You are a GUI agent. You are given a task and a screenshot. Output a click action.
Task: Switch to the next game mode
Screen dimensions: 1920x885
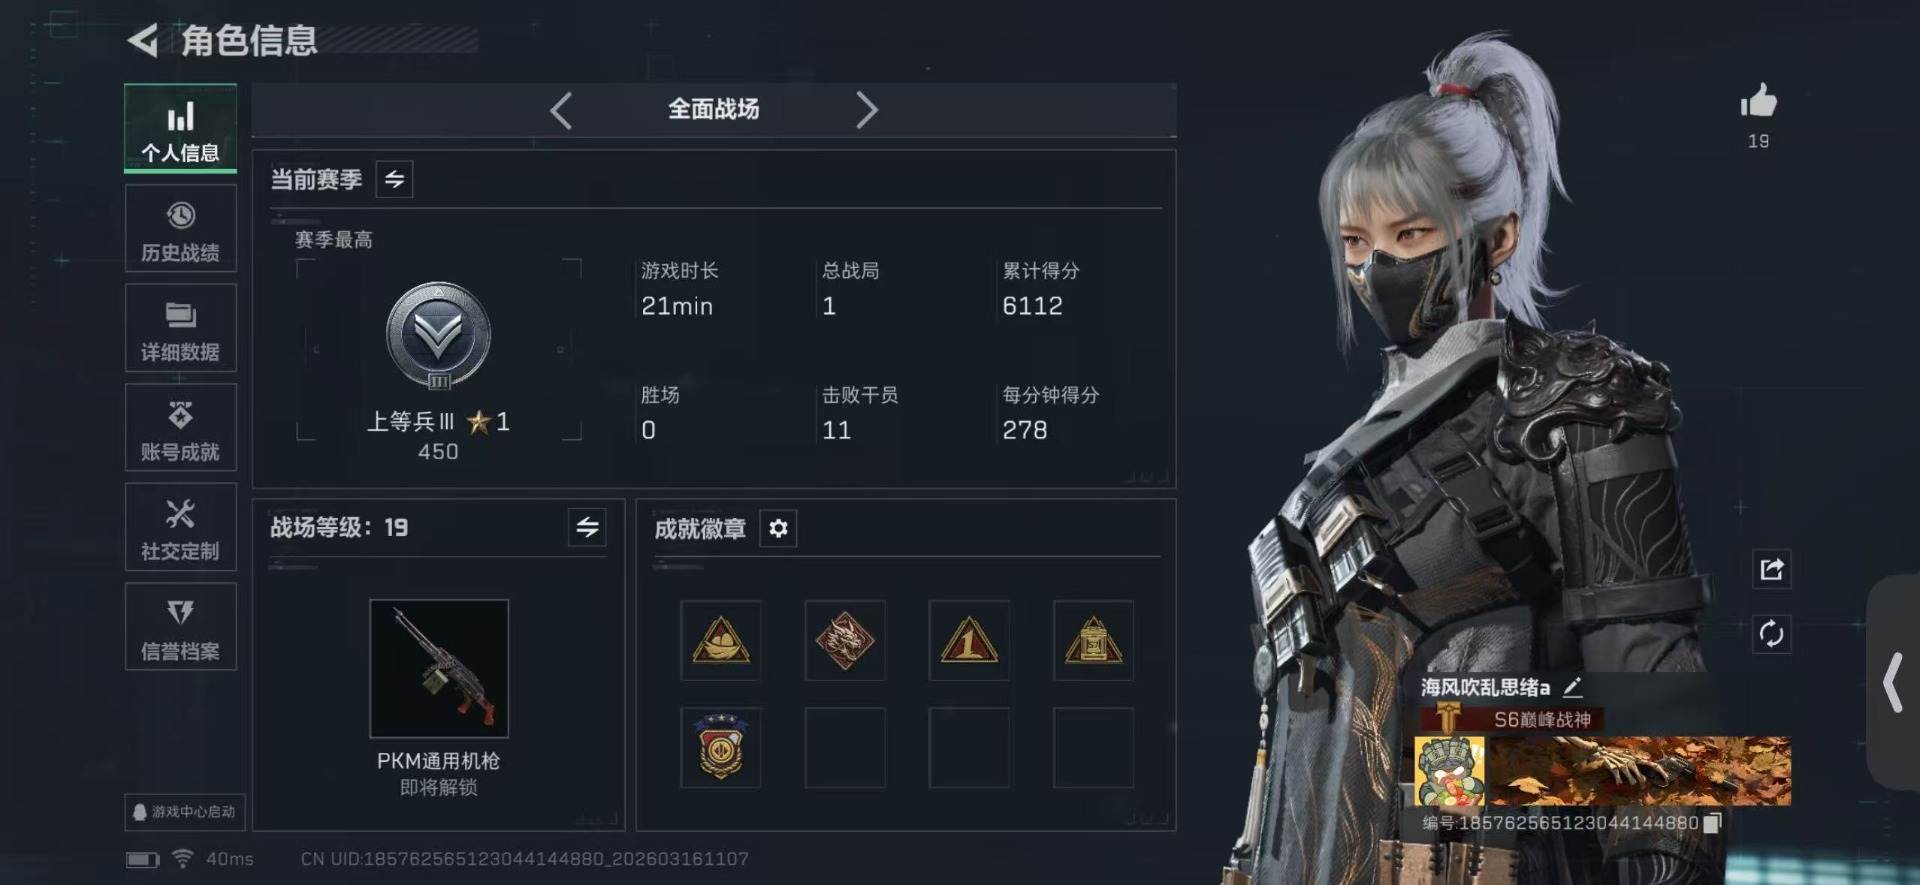(x=866, y=110)
